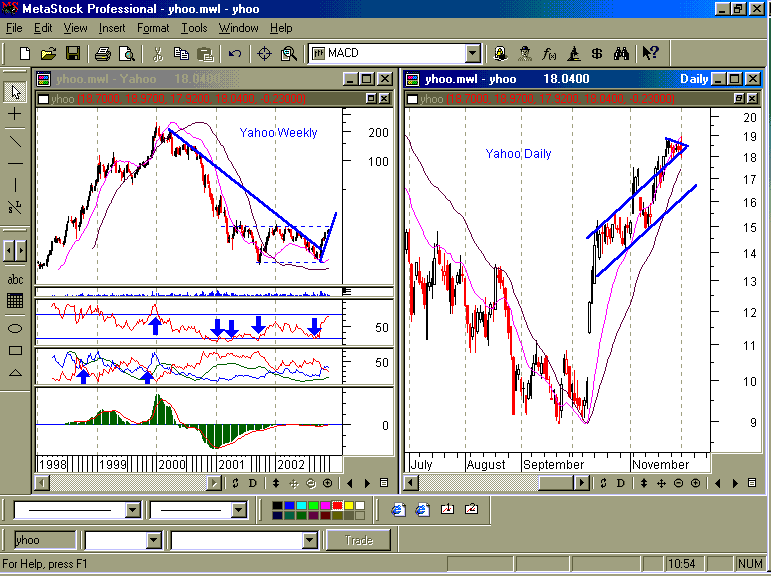The height and width of the screenshot is (576, 771).
Task: Open the File menu
Action: pyautogui.click(x=14, y=29)
